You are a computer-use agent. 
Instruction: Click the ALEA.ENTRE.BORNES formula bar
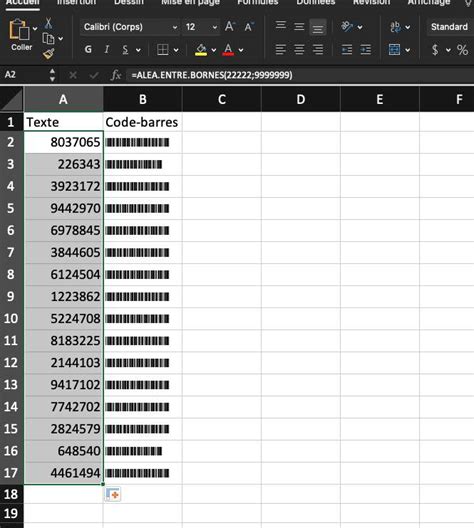coord(300,75)
